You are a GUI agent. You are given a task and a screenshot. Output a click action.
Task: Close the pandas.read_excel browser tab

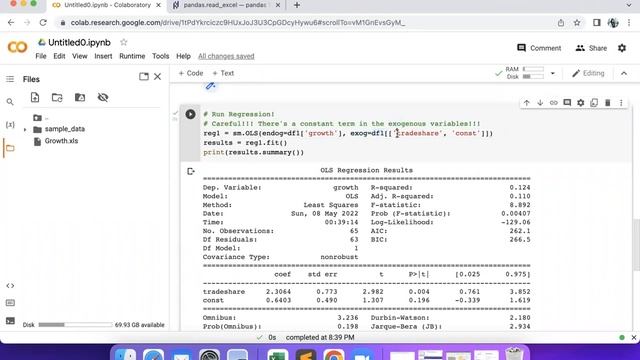coord(278,5)
